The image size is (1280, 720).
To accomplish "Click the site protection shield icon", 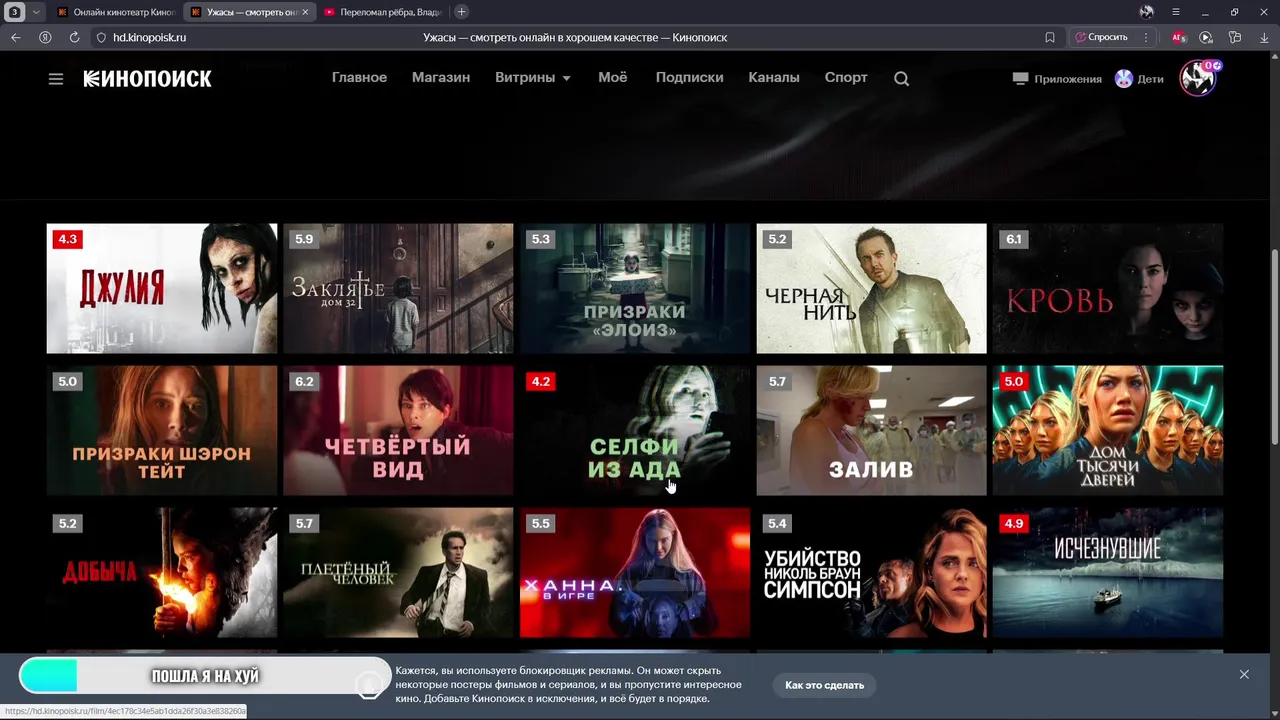I will (101, 37).
